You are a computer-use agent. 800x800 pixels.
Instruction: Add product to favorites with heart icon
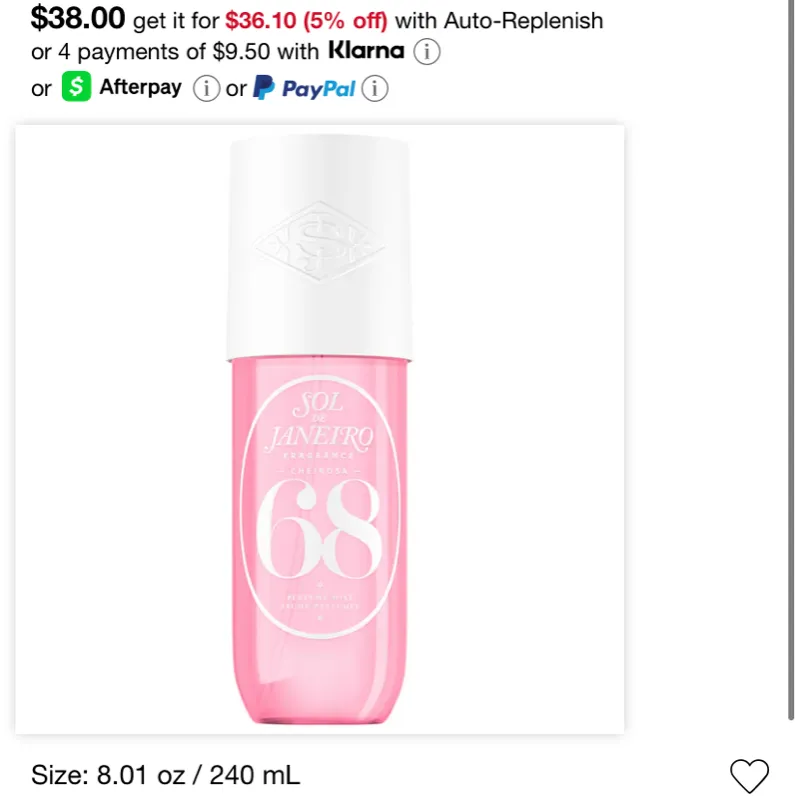pyautogui.click(x=749, y=776)
